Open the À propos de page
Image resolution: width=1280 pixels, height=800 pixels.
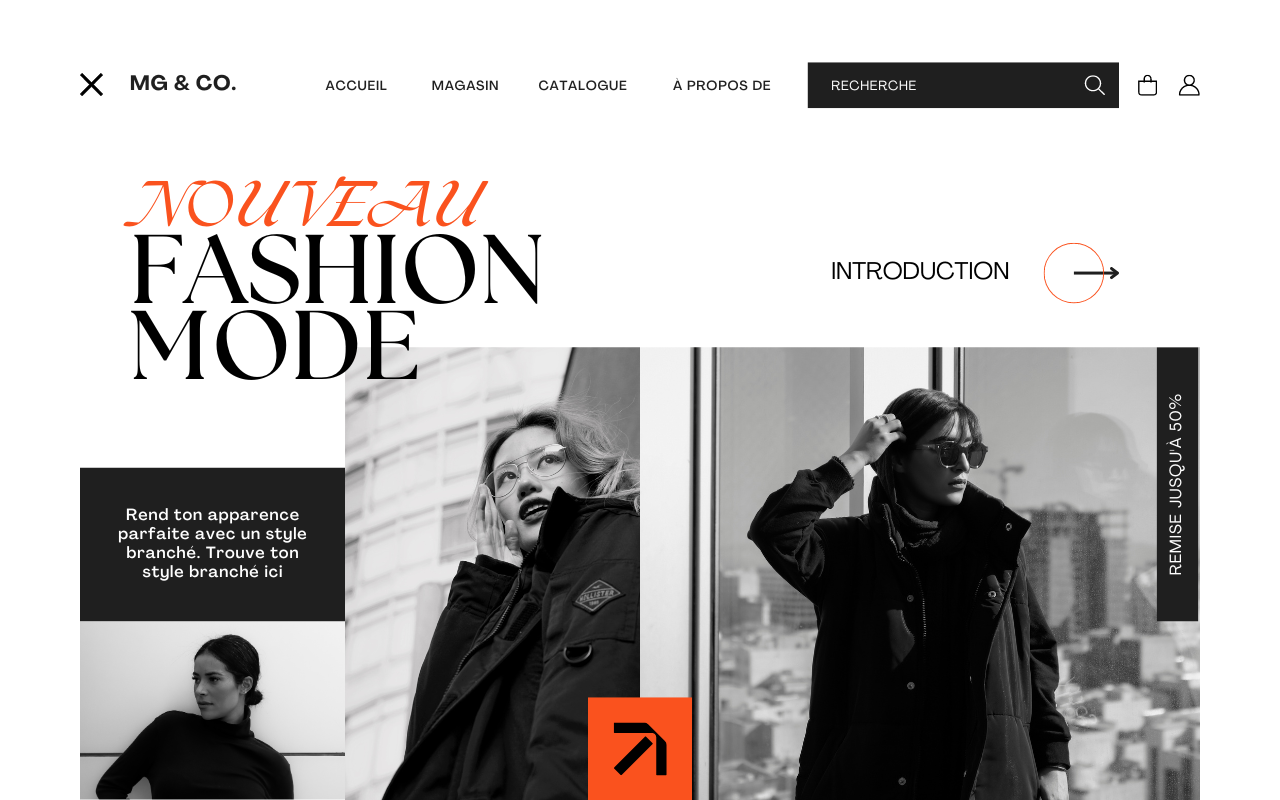point(722,85)
